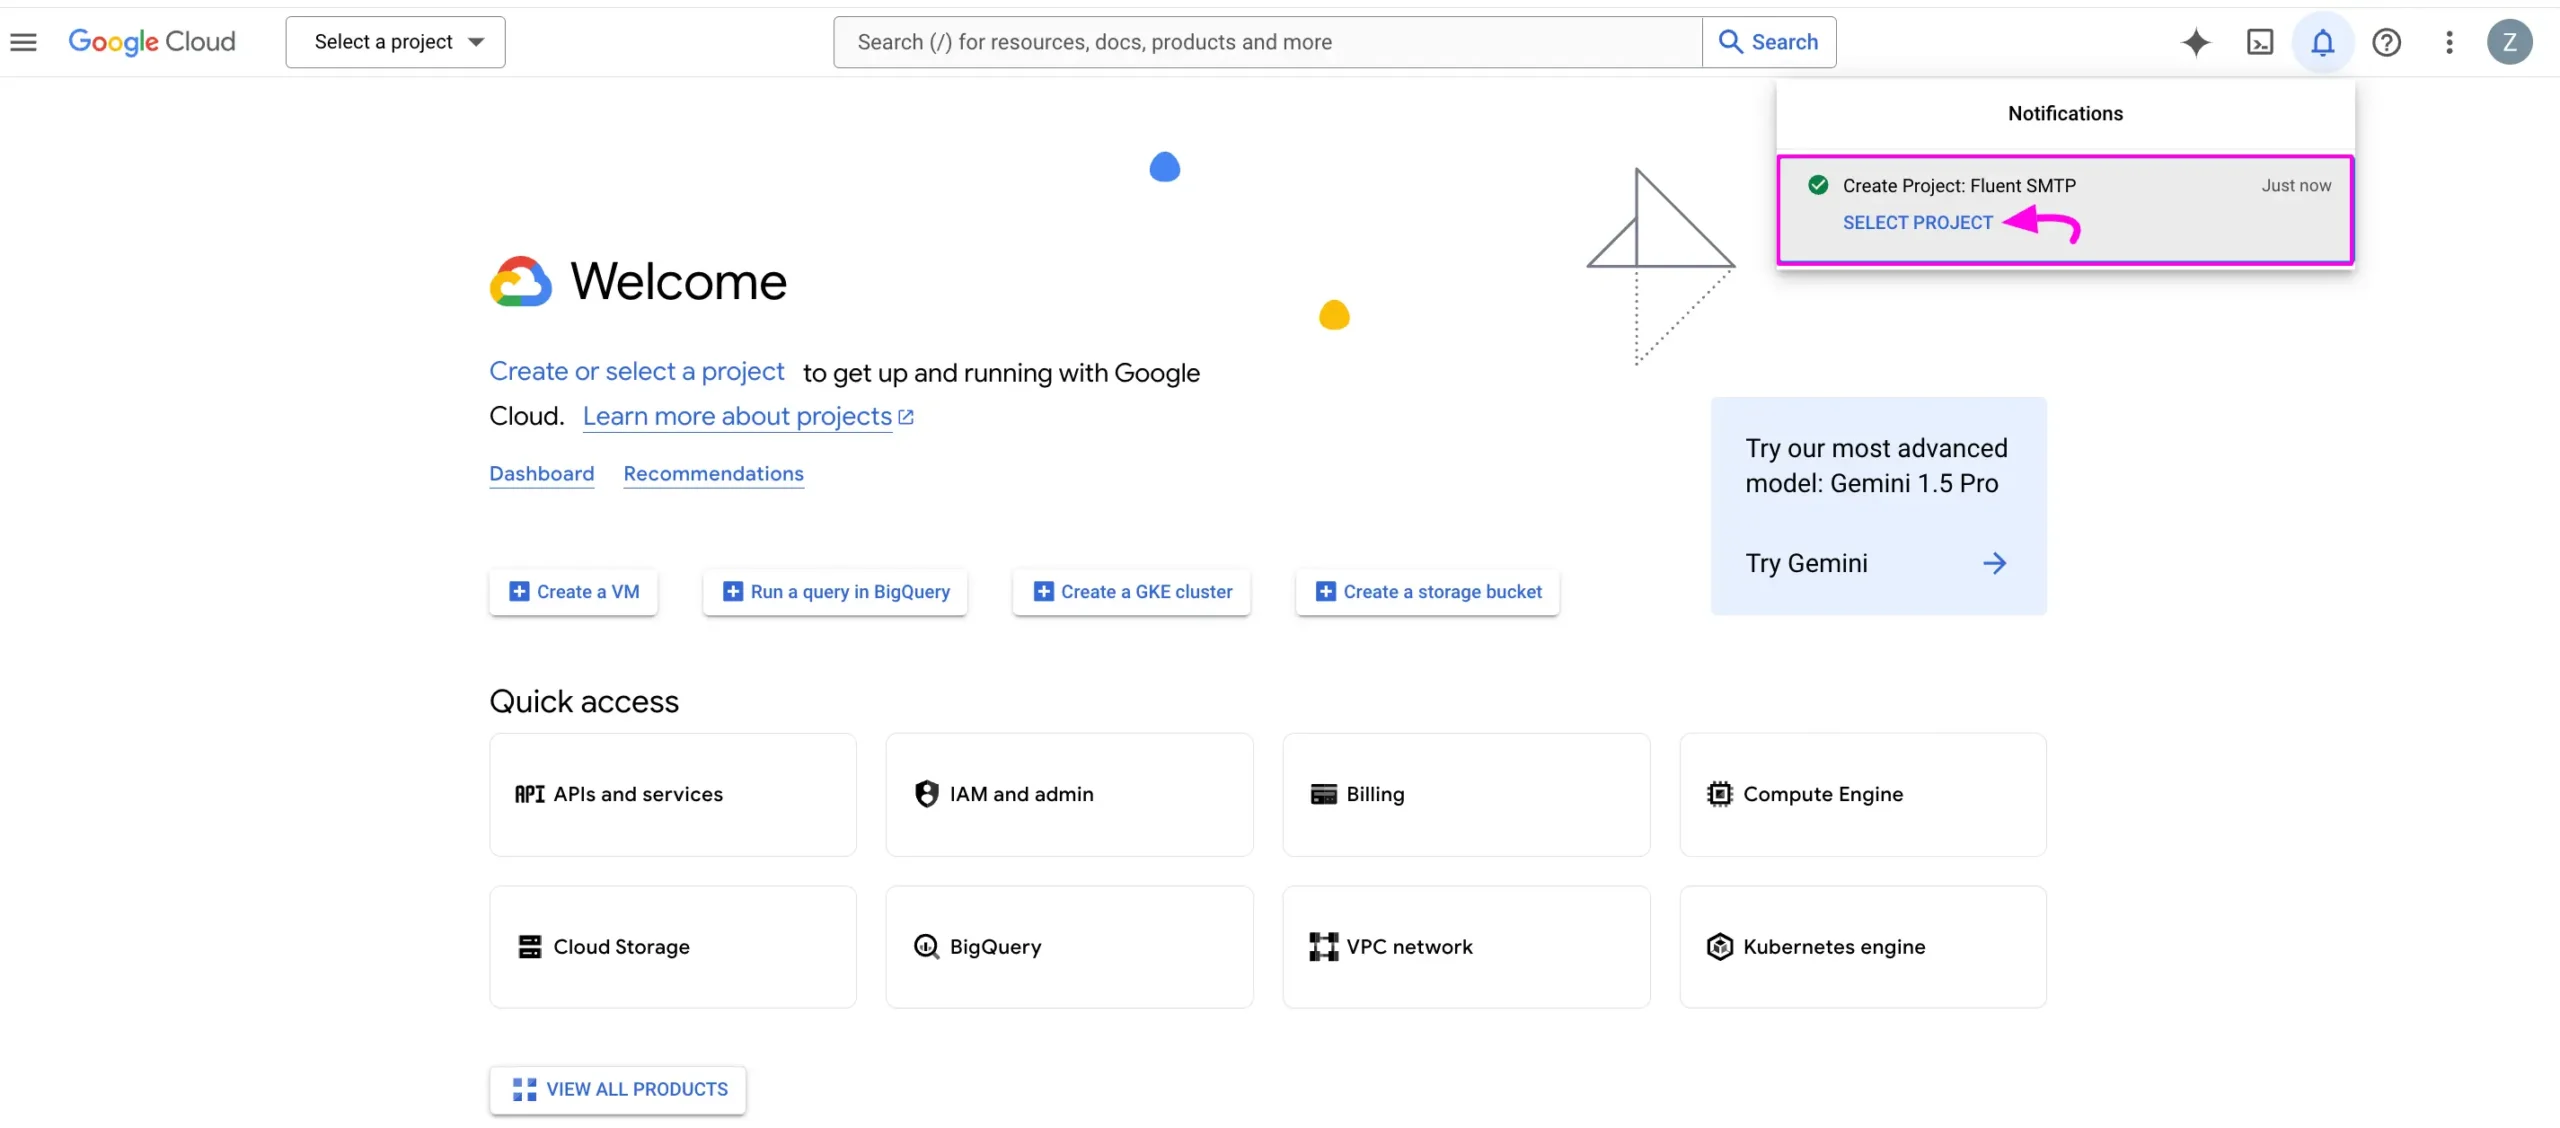Expand the notifications panel bell icon
The image size is (2560, 1128).
[2322, 41]
